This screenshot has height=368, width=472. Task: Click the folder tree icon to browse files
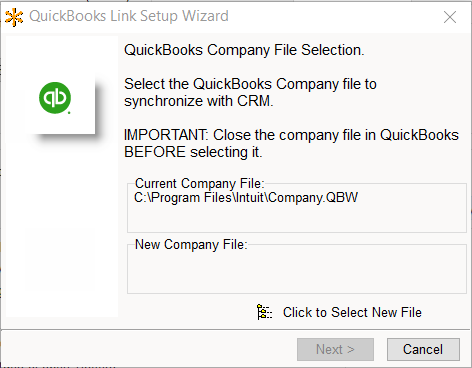coord(265,312)
